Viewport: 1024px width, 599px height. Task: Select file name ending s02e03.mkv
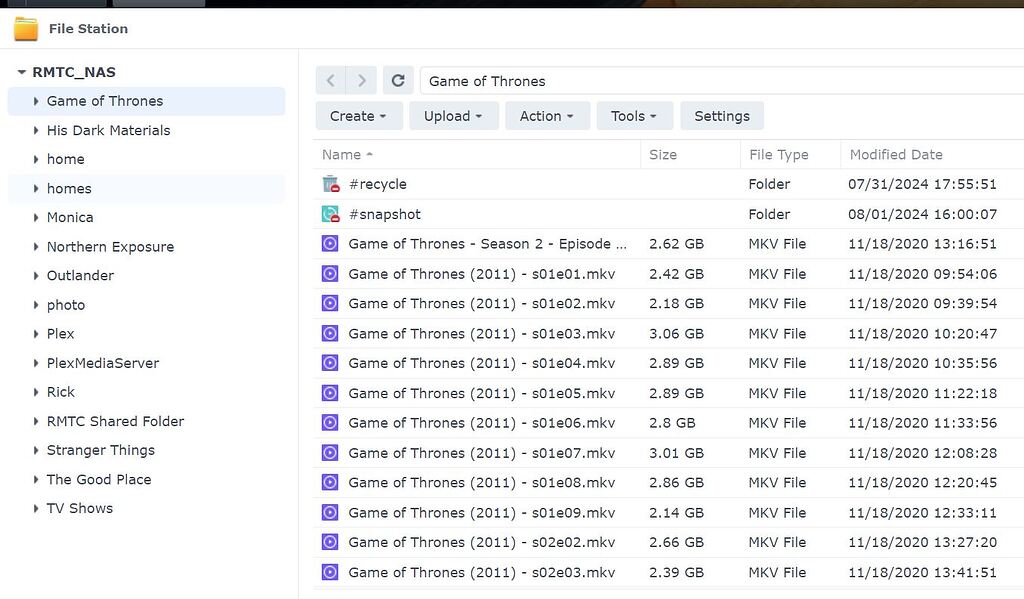[x=482, y=572]
